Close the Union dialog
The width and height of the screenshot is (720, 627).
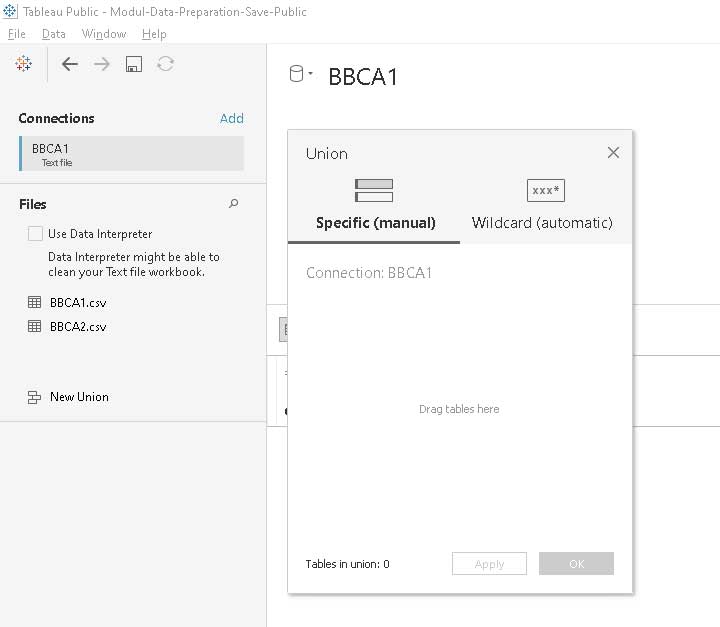613,153
